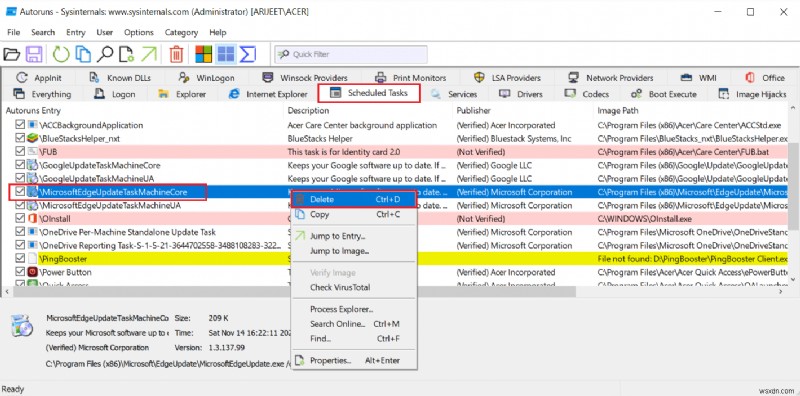Click the file Properties toolbar icon
This screenshot has width=800, height=396.
click(x=126, y=54)
